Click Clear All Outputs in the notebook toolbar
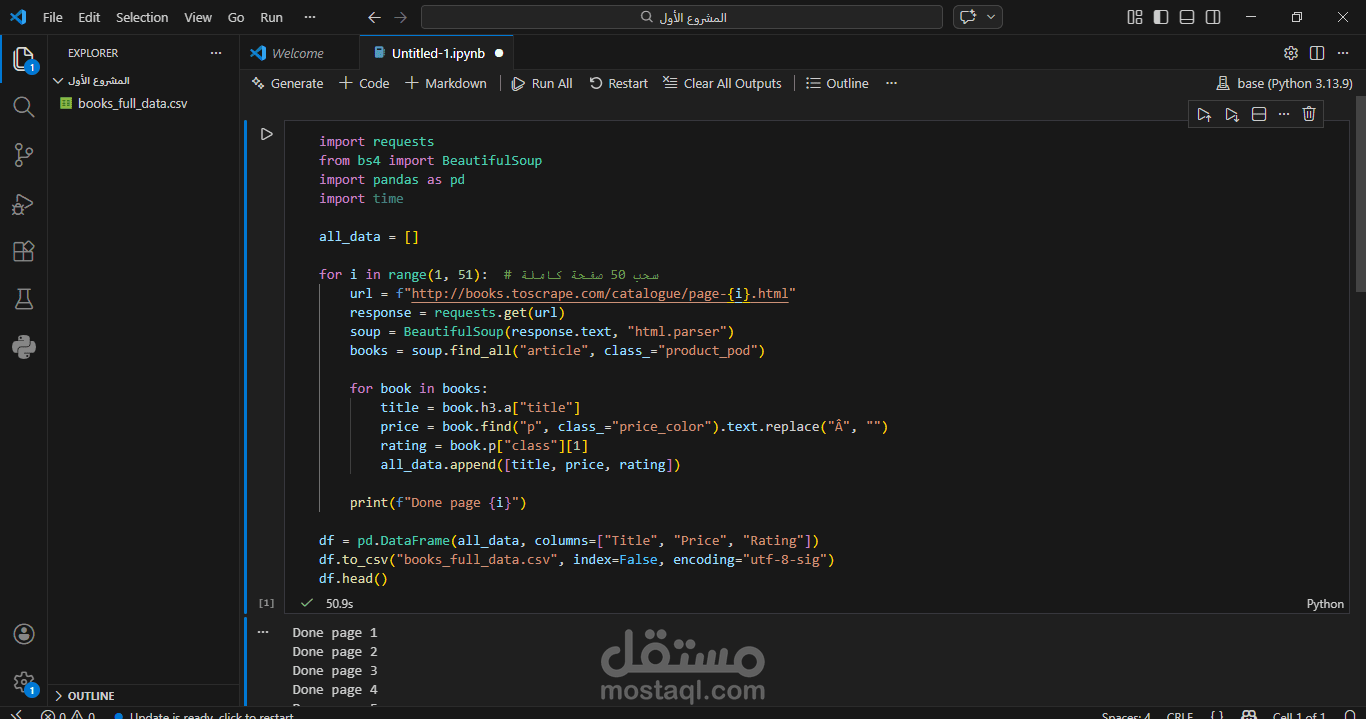This screenshot has height=719, width=1366. click(x=722, y=83)
